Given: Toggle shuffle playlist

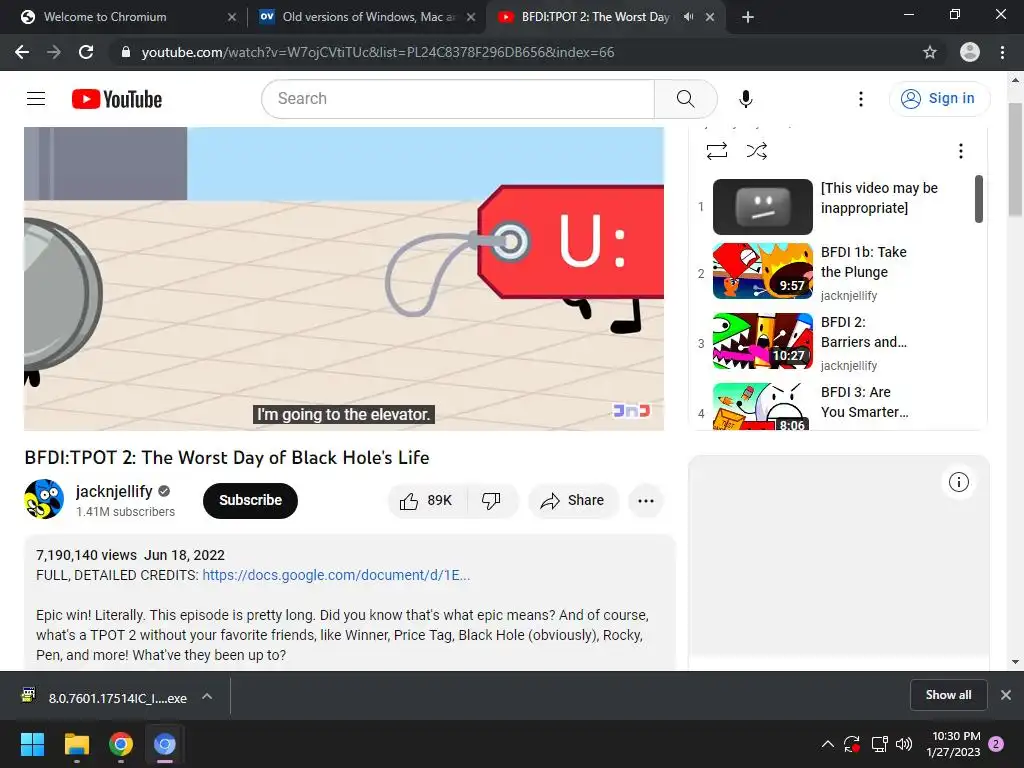Looking at the screenshot, I should tap(756, 151).
